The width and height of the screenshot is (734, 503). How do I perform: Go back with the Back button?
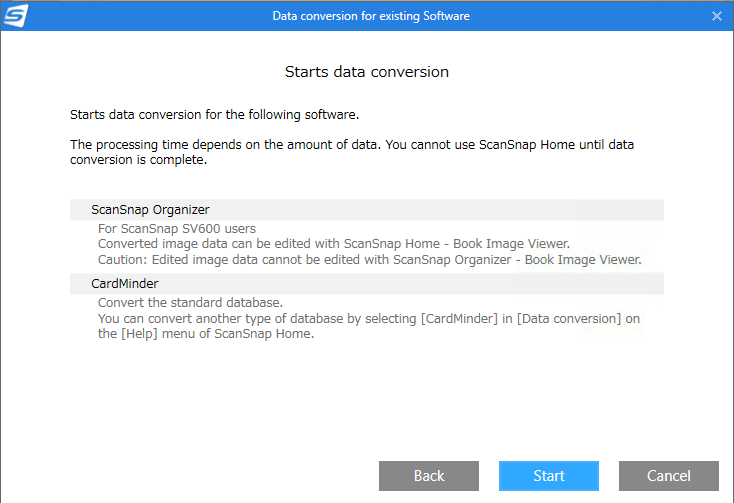[x=429, y=476]
